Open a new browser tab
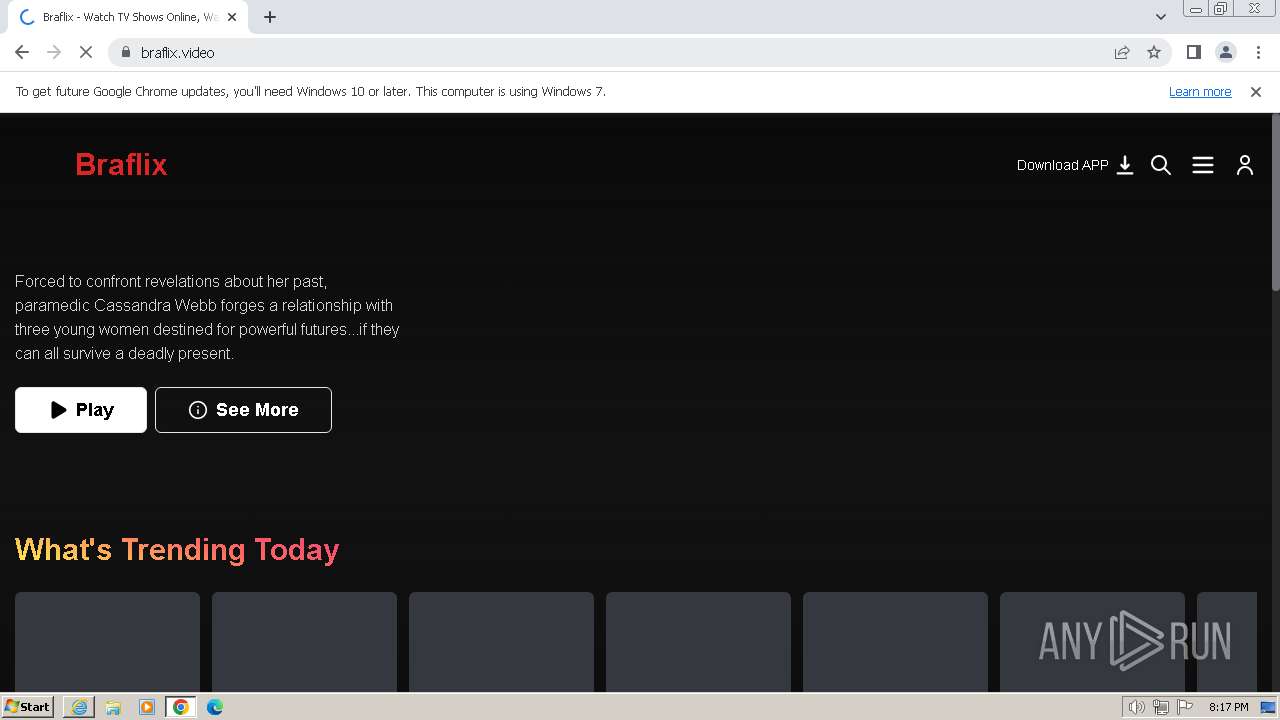 coord(270,17)
